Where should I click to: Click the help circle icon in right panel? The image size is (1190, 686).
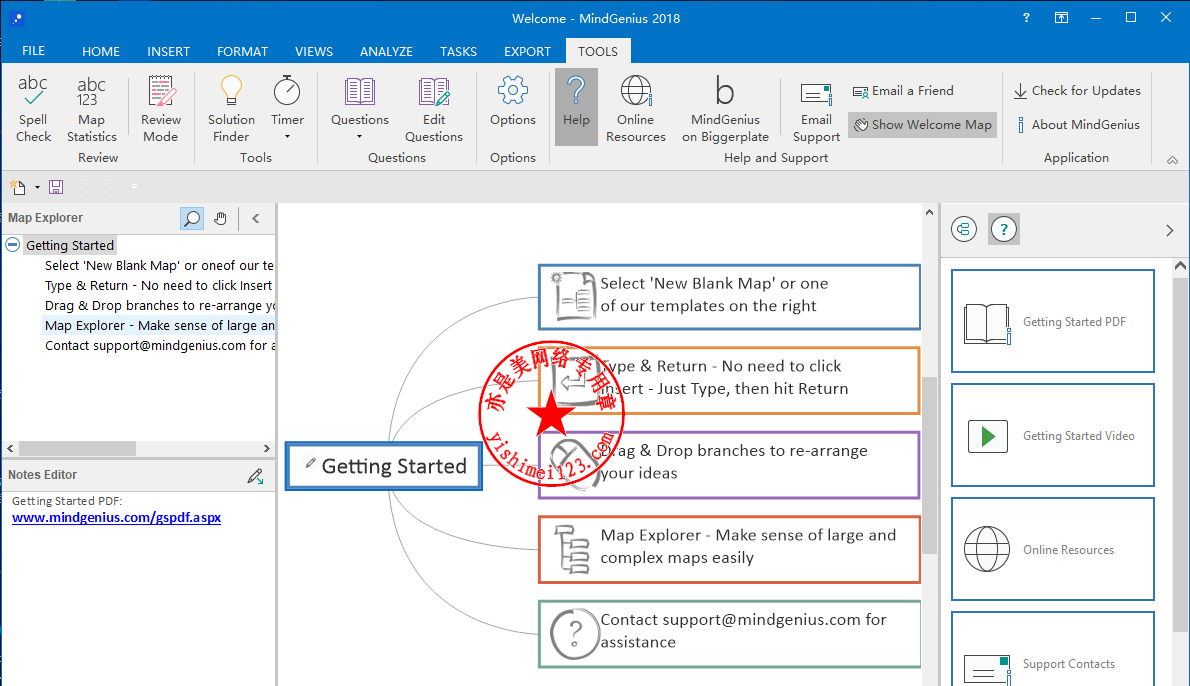pos(1003,229)
